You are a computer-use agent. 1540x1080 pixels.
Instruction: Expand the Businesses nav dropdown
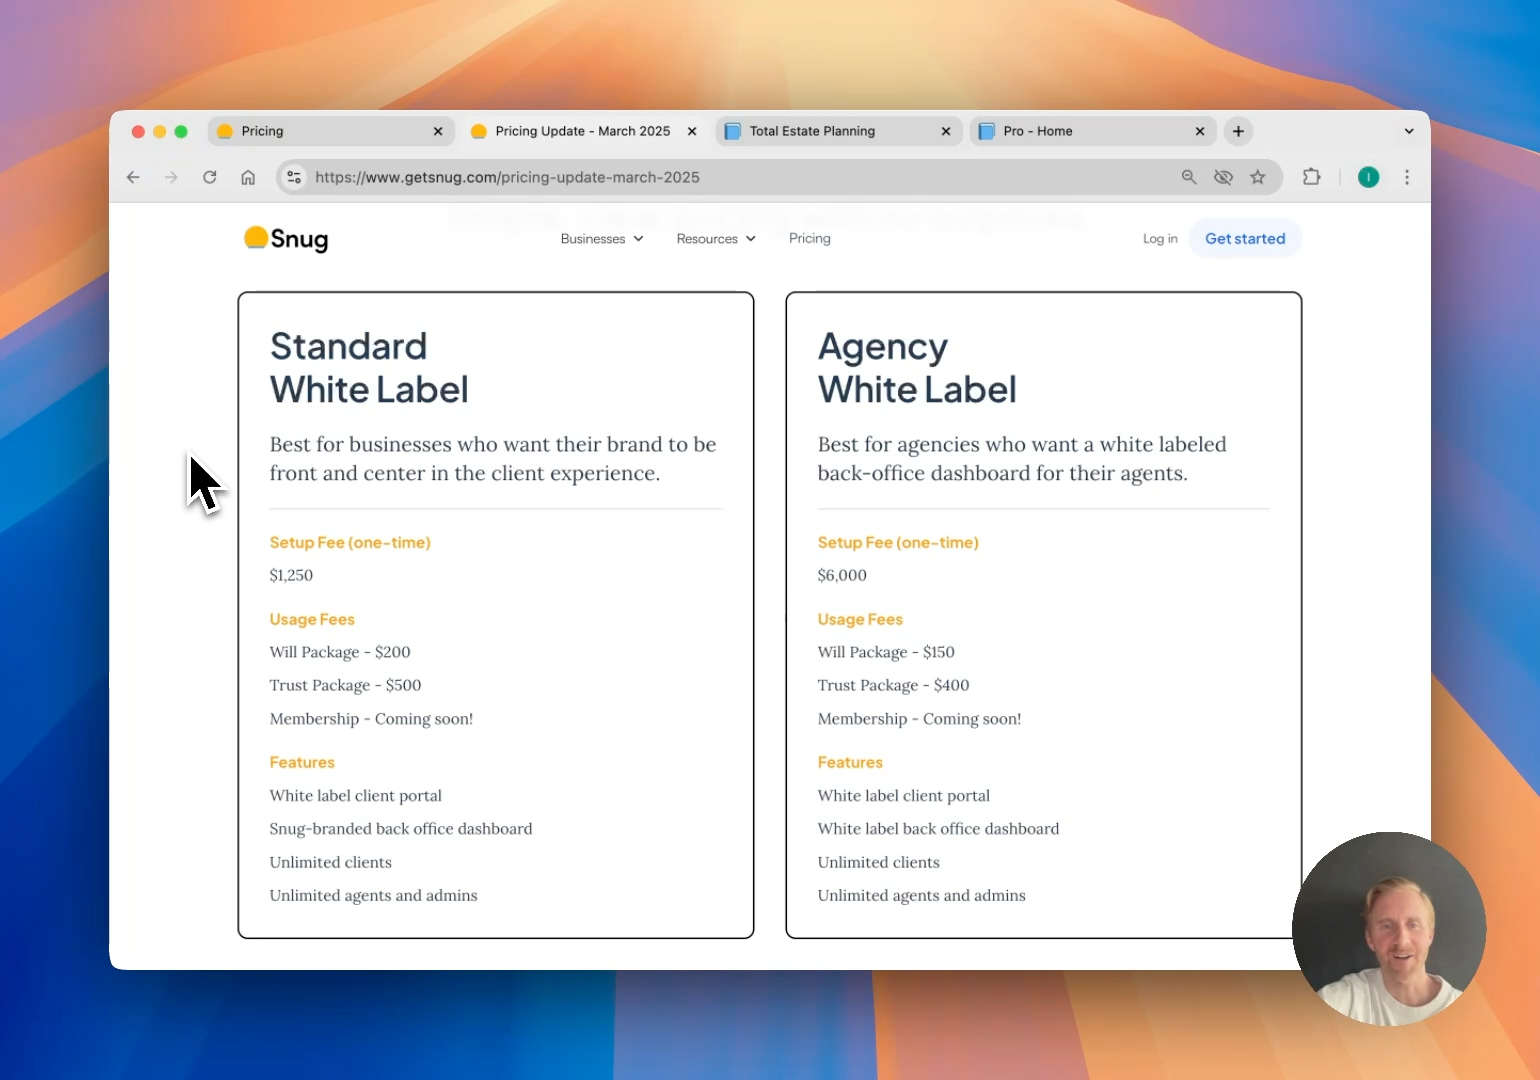(x=602, y=239)
